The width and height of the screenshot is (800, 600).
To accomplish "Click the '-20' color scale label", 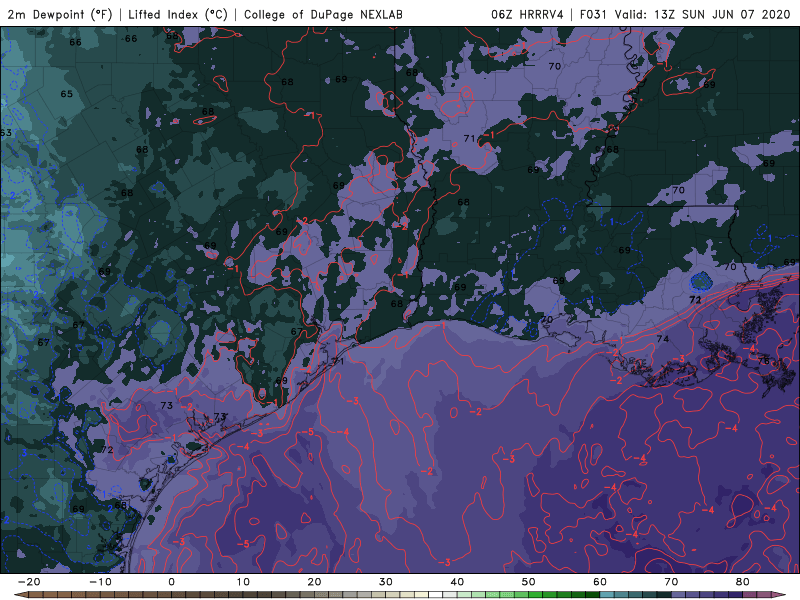I will (x=29, y=582).
